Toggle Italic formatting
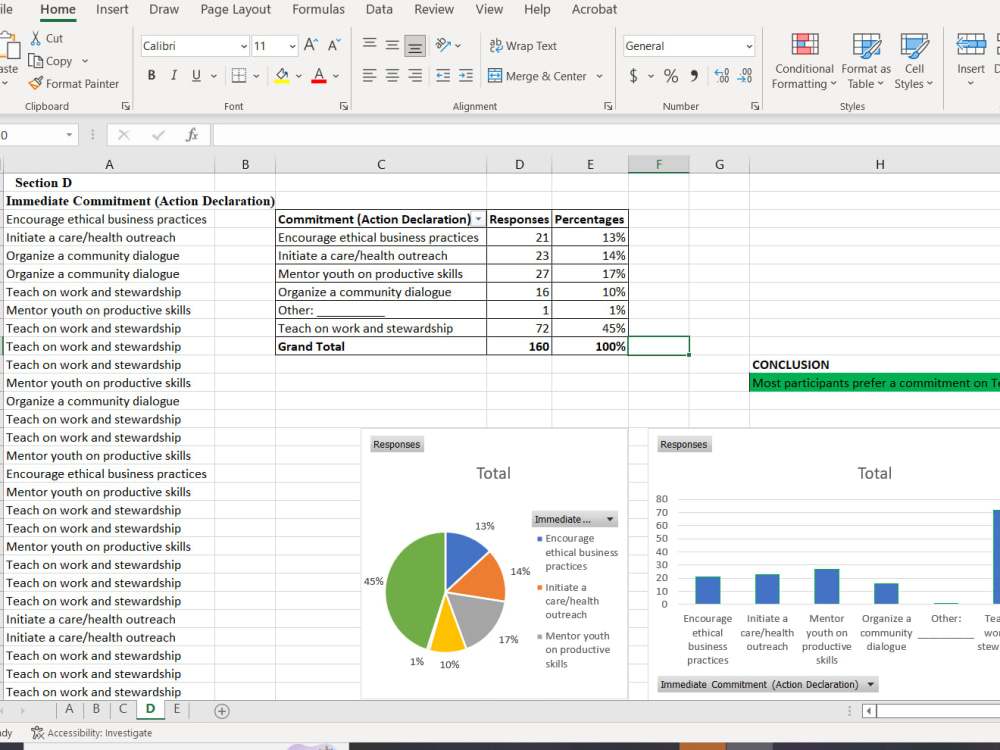Viewport: 1000px width, 750px height. [173, 76]
